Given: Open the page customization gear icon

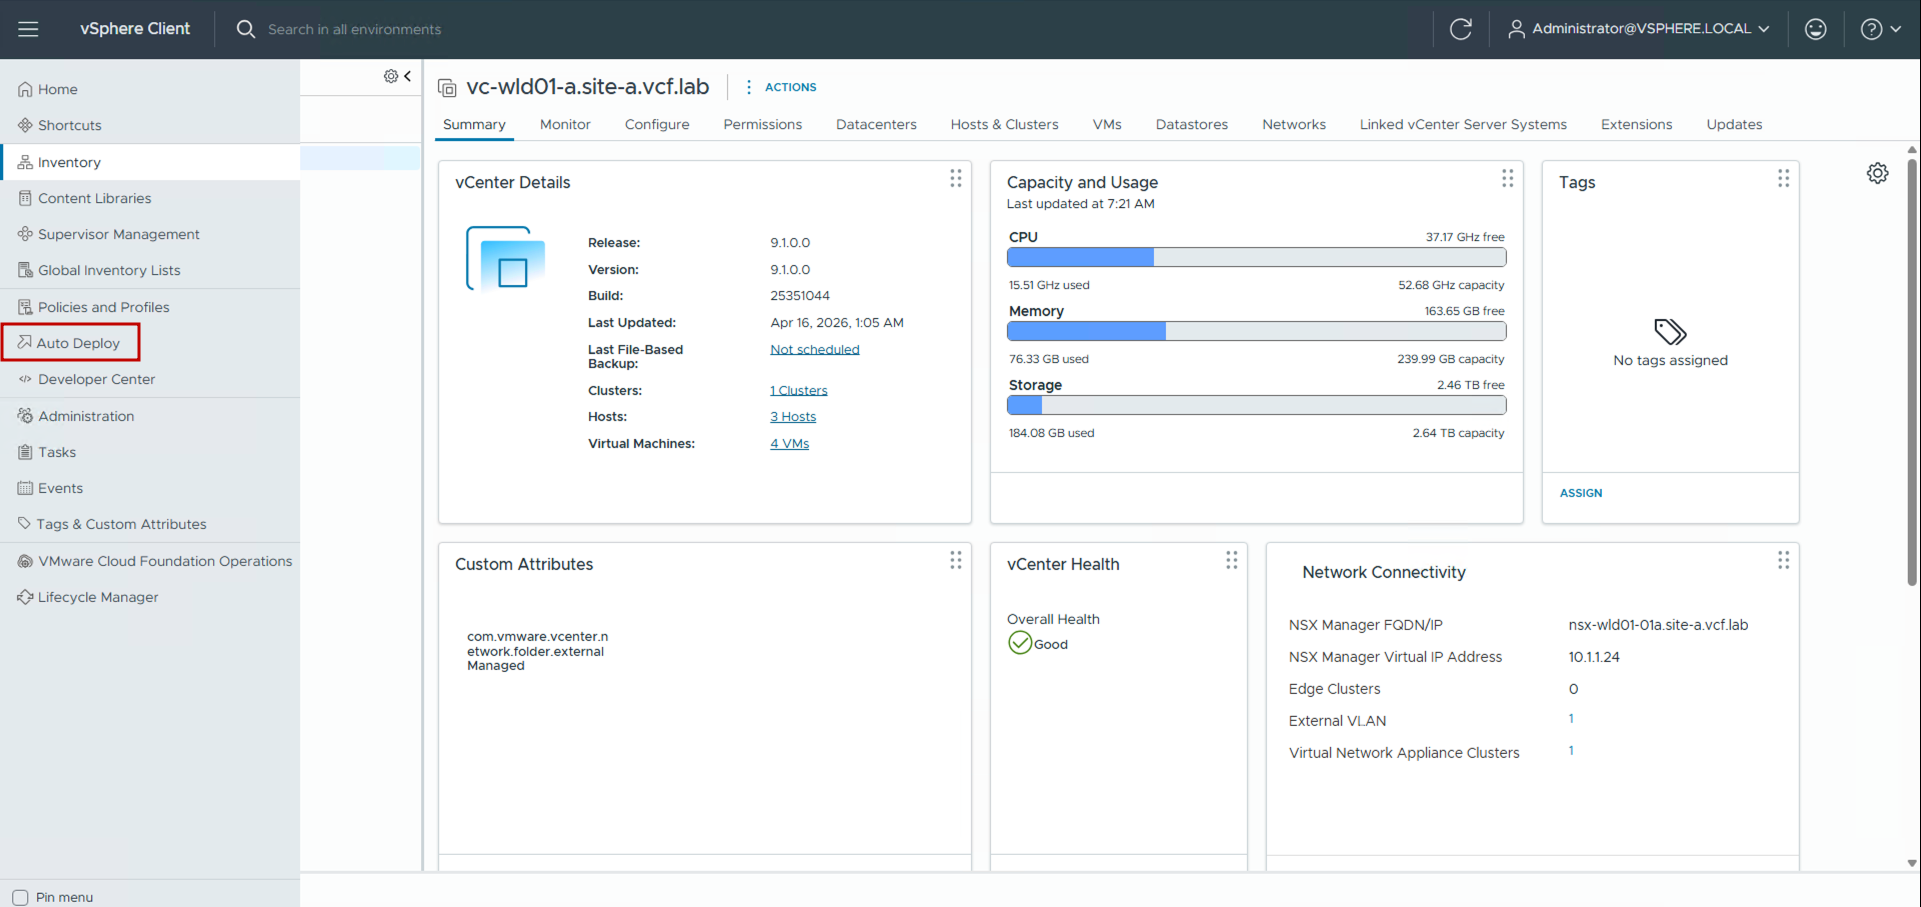Looking at the screenshot, I should (x=1877, y=173).
